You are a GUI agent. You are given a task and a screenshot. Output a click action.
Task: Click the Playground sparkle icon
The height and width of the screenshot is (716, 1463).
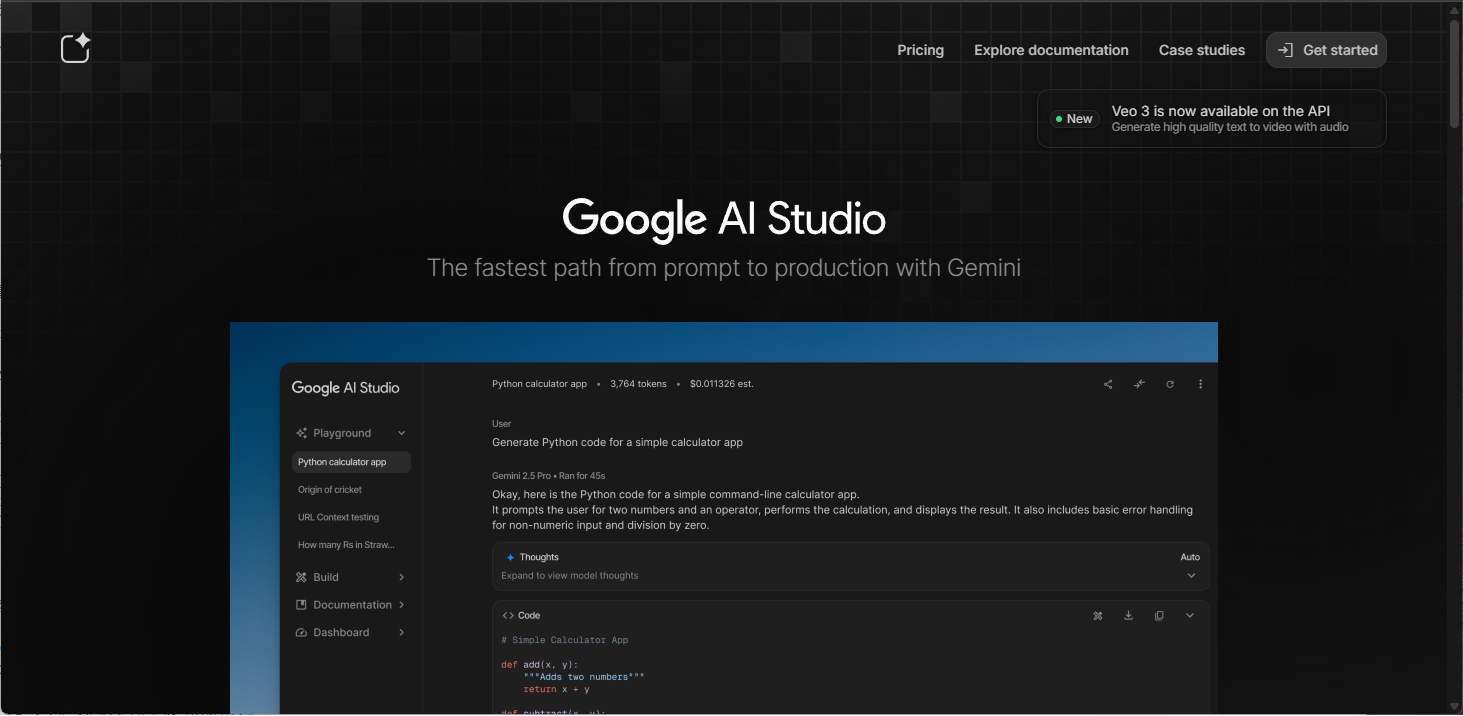click(x=302, y=433)
